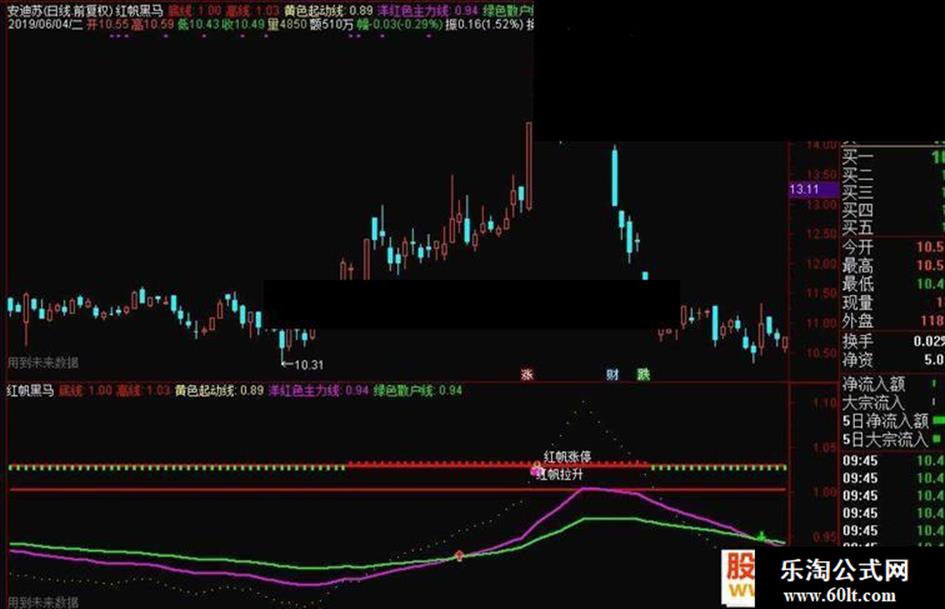This screenshot has height=609, width=945.
Task: Click the 红帆涨停 signal label
Action: tap(567, 457)
